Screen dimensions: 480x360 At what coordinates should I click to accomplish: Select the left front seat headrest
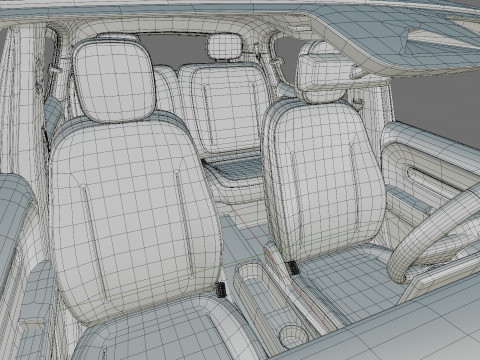click(114, 80)
